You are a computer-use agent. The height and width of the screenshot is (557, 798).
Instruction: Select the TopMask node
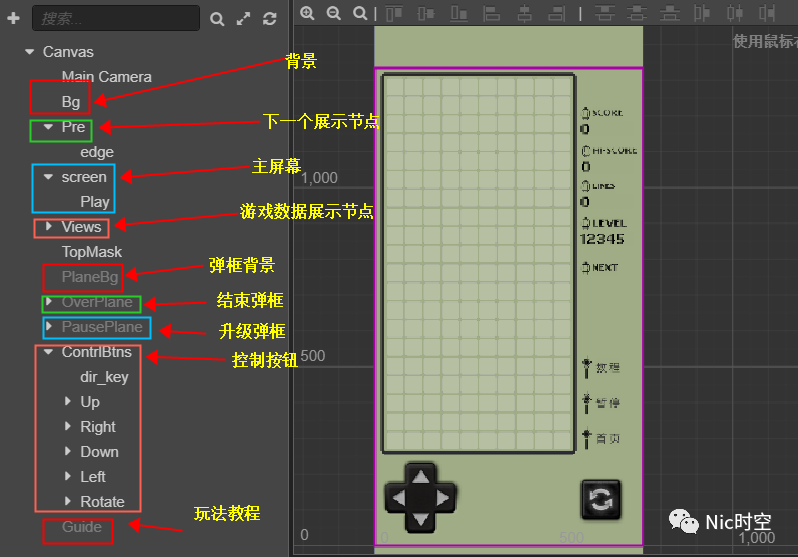point(92,252)
